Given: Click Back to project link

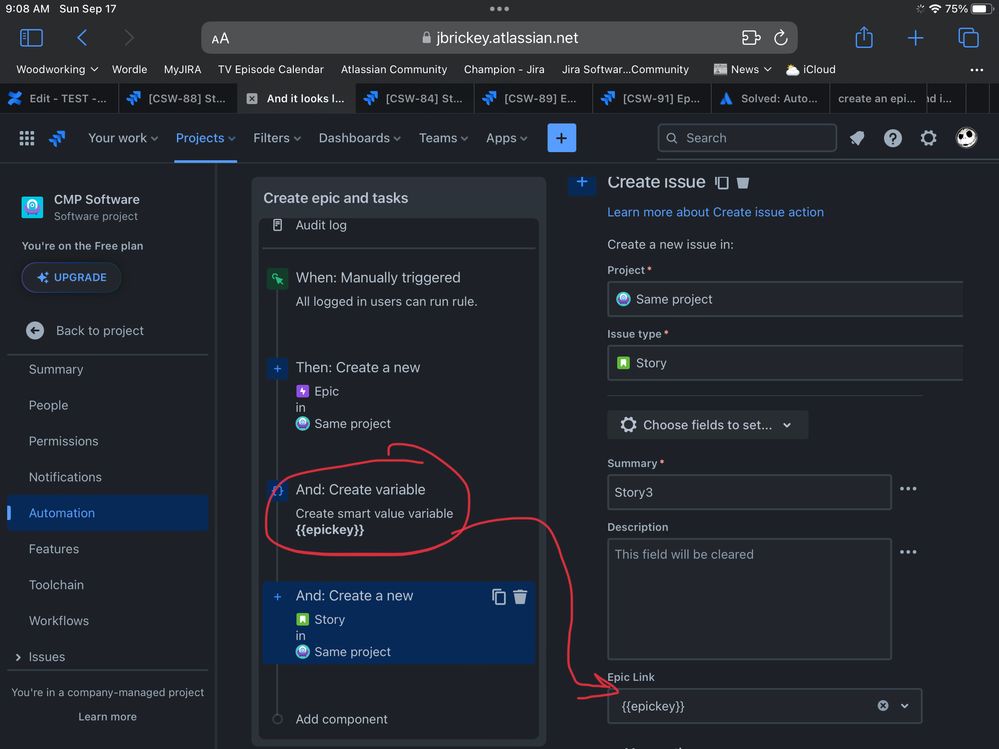Looking at the screenshot, I should tap(99, 331).
